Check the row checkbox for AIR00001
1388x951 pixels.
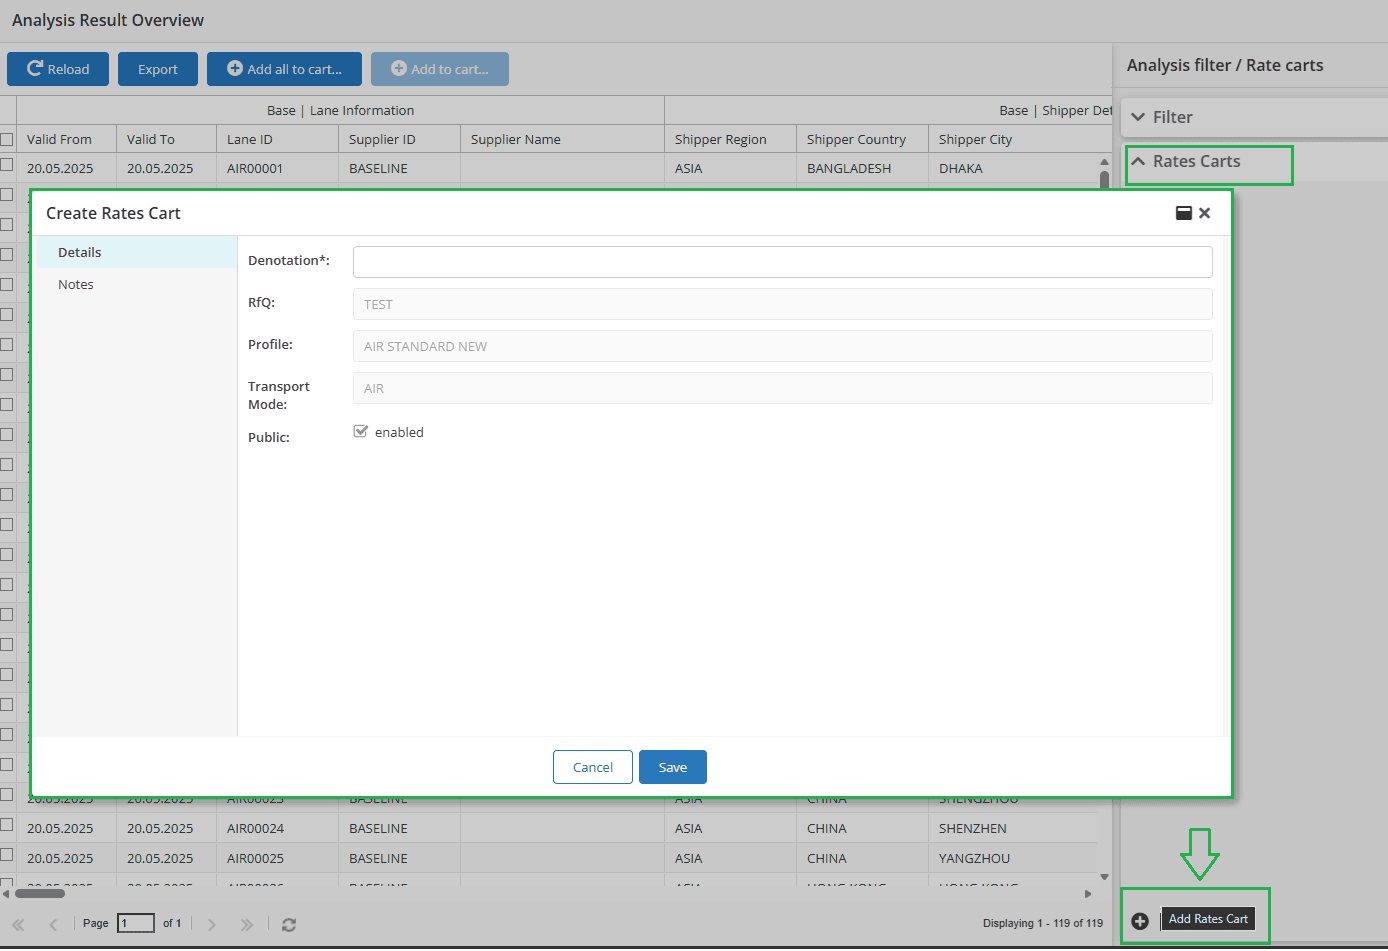pyautogui.click(x=7, y=165)
